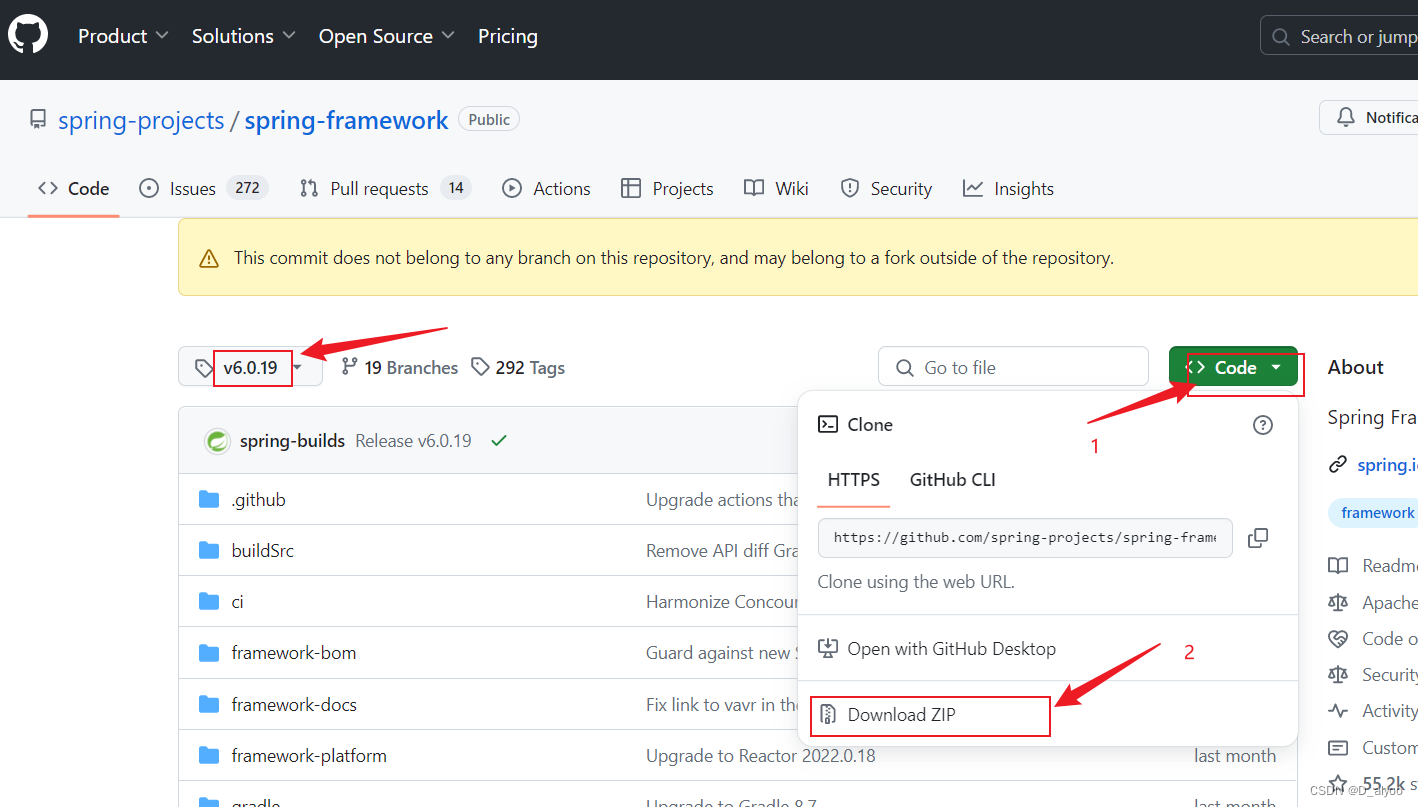The image size is (1418, 807).
Task: Click the spring-projects link
Action: [140, 120]
